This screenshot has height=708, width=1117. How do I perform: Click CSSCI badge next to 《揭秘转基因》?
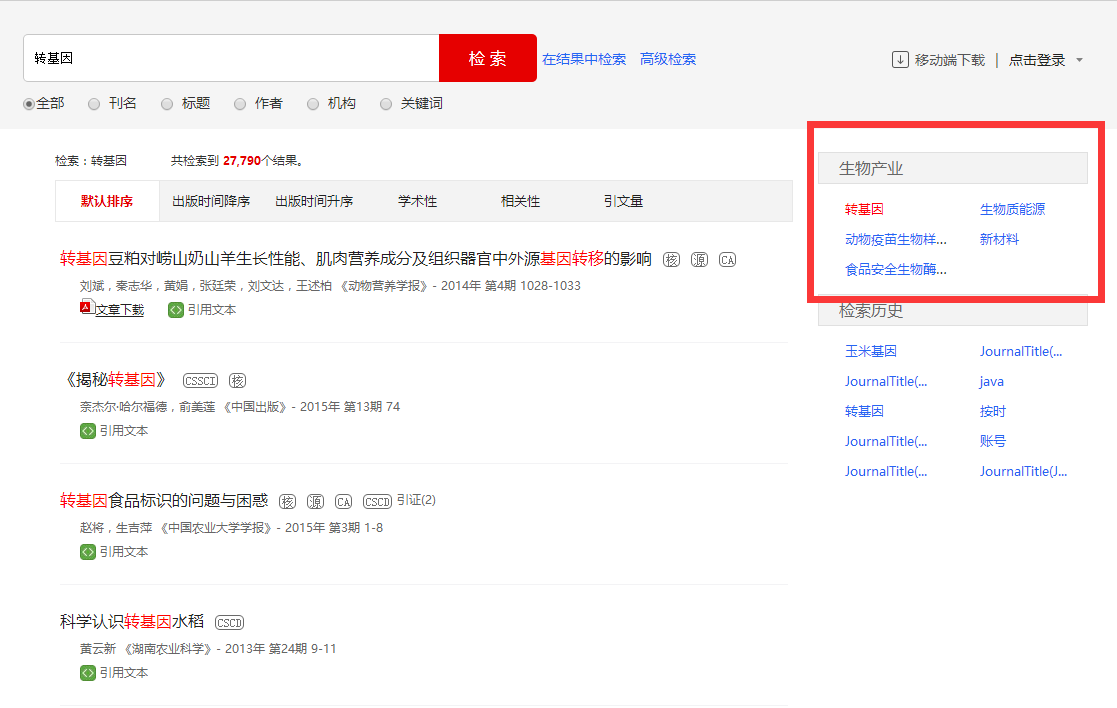pos(200,381)
